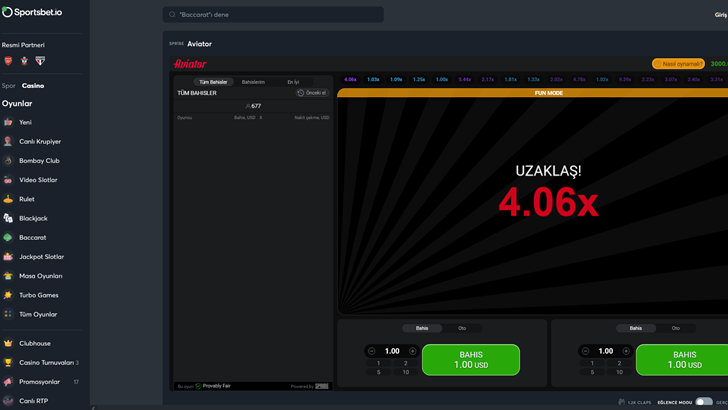Screen dimensions: 728x410
Task: Decrease bet amount in left bet panel
Action: [371, 351]
